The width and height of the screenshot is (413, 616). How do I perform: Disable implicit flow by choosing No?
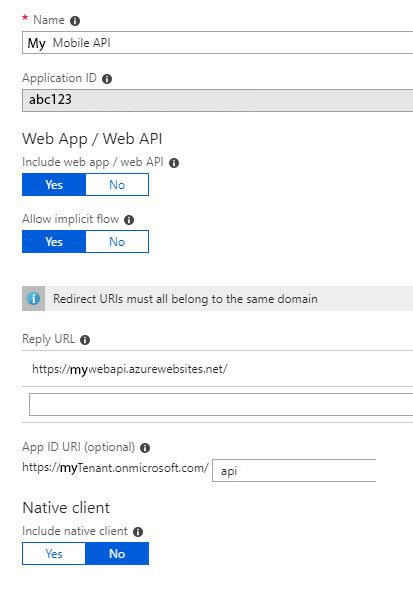coord(117,242)
